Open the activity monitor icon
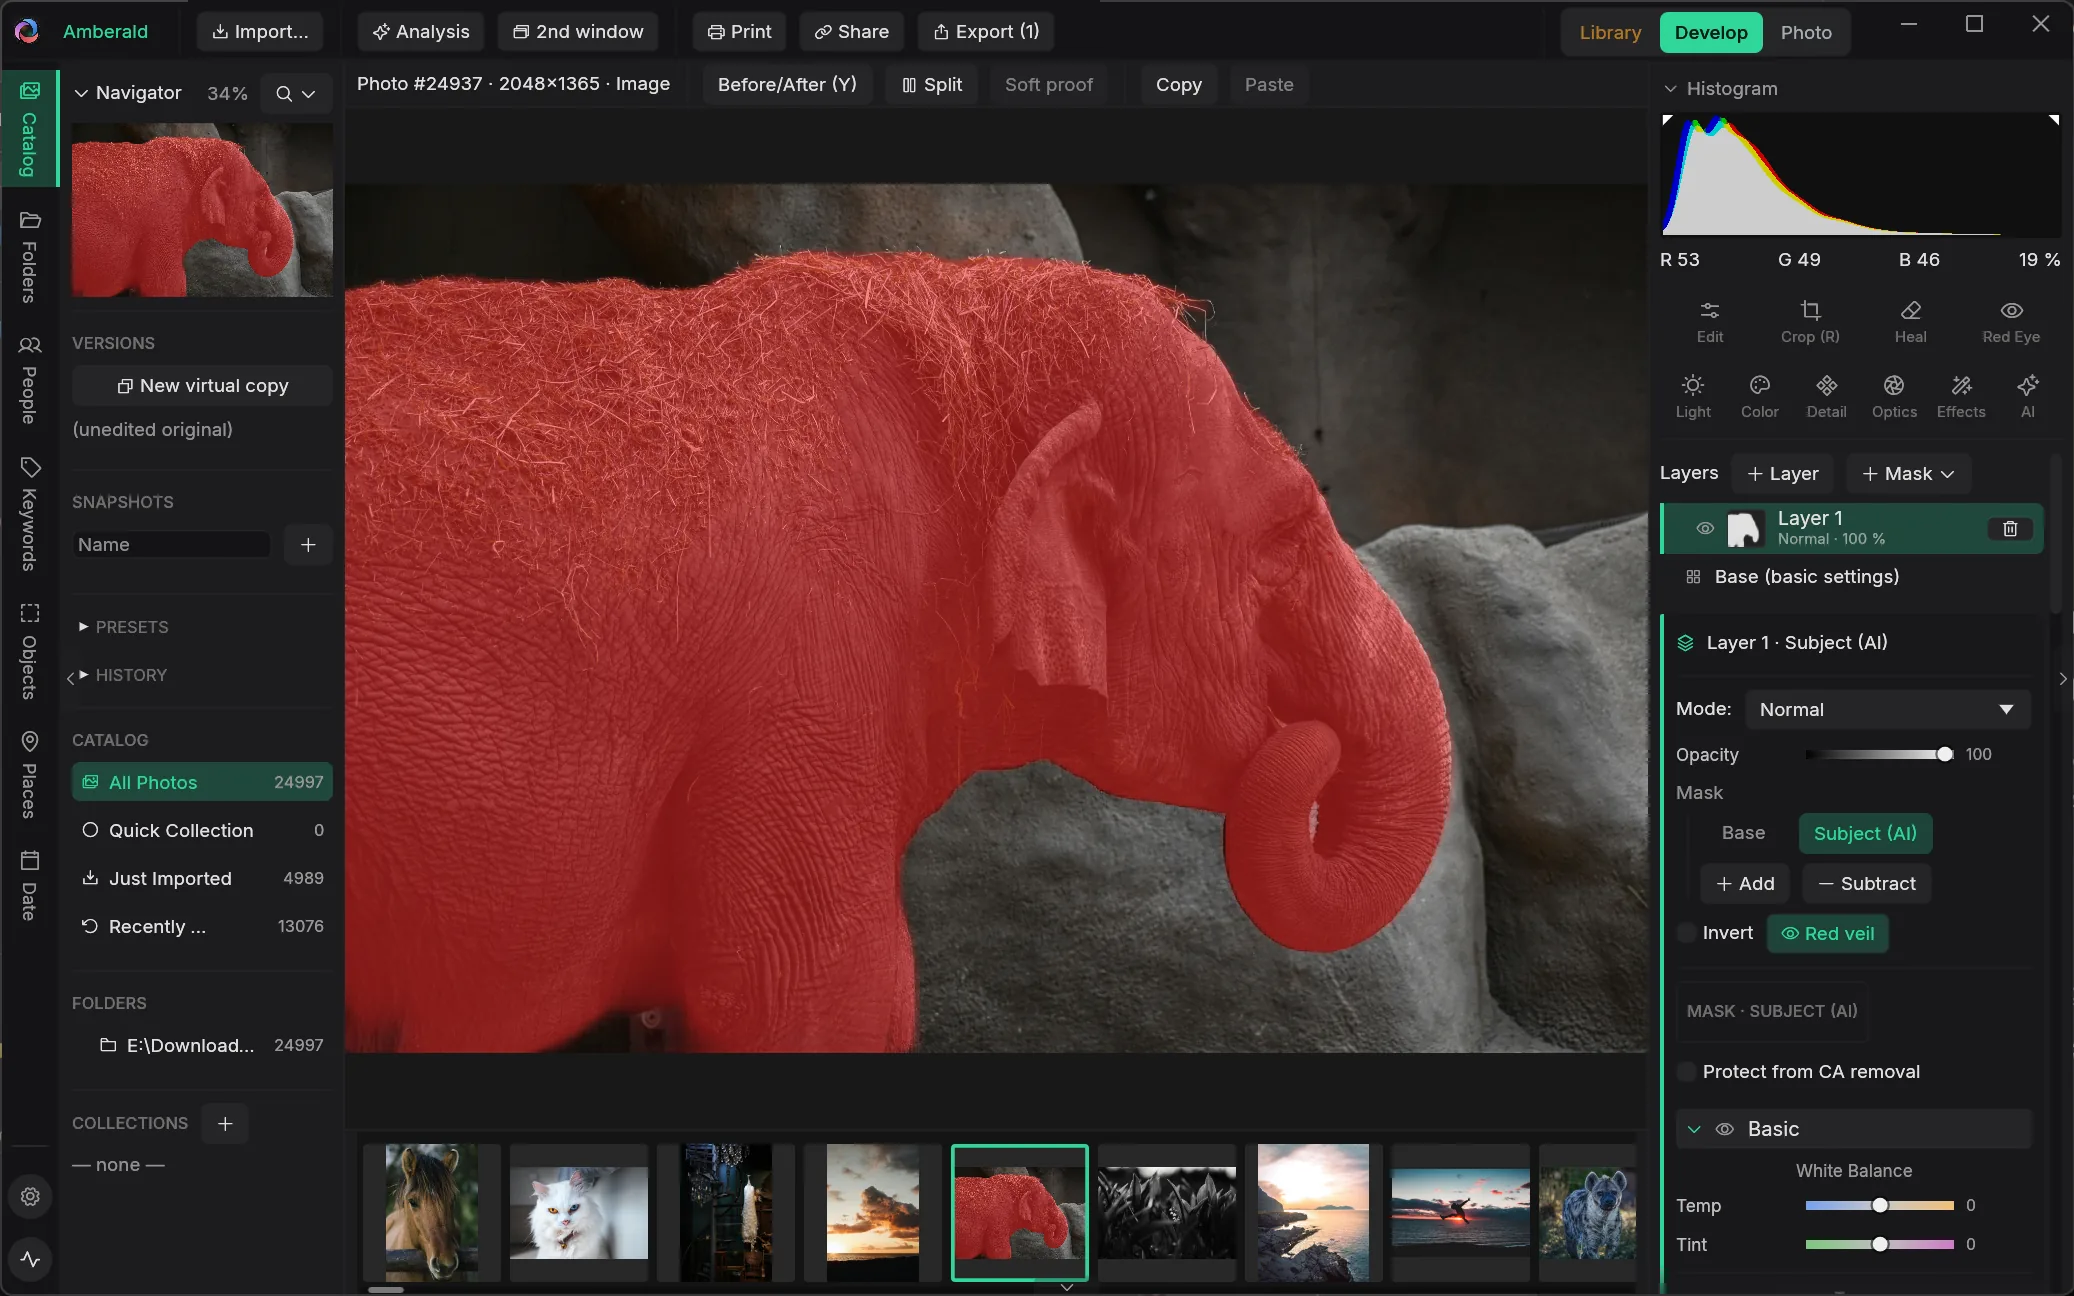This screenshot has height=1296, width=2074. [x=30, y=1259]
